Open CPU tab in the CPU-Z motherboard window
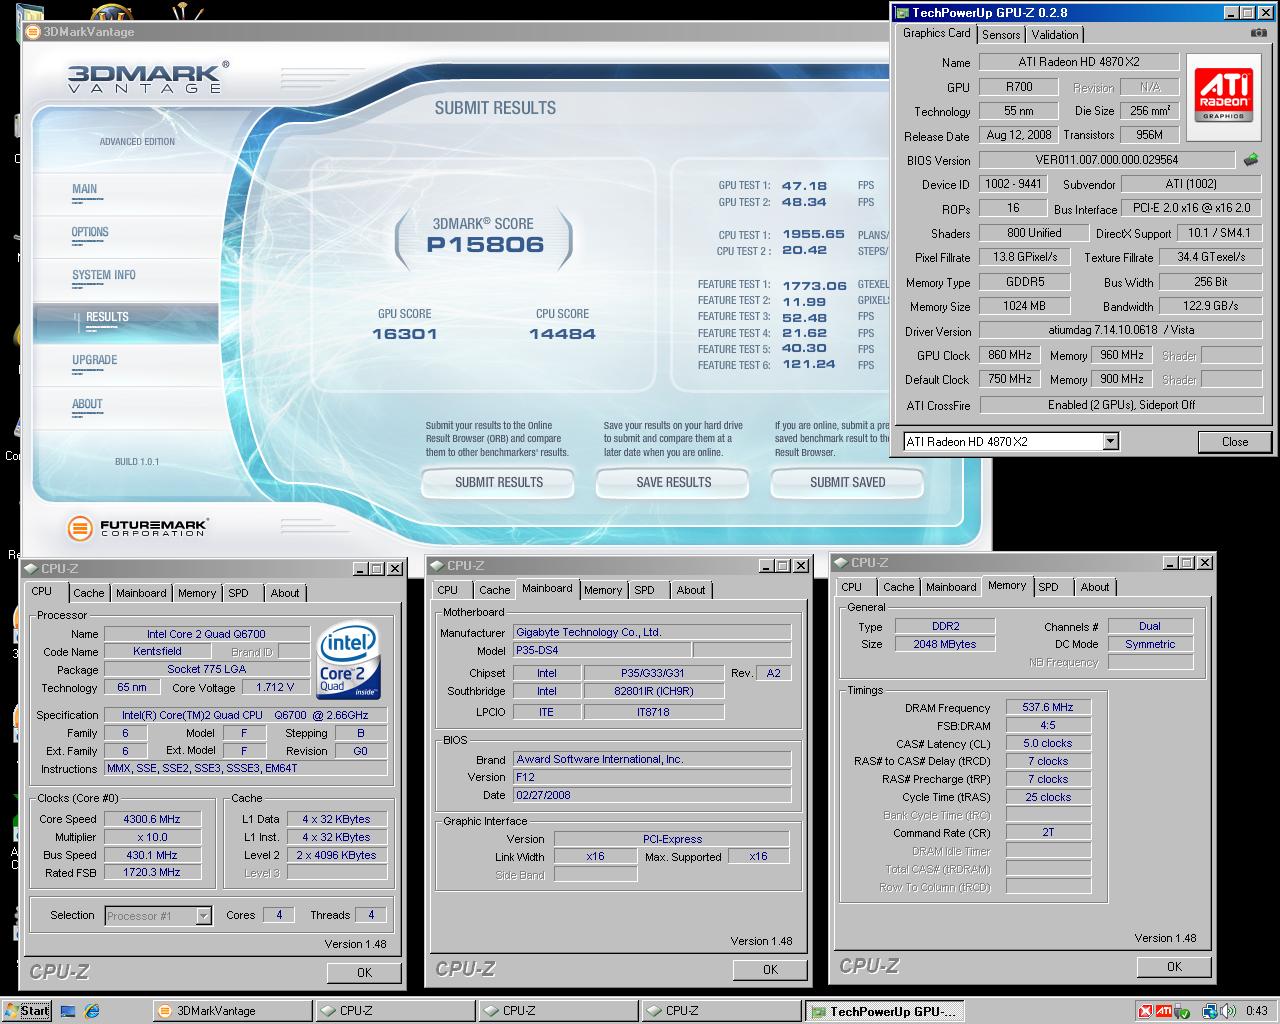 (x=447, y=590)
